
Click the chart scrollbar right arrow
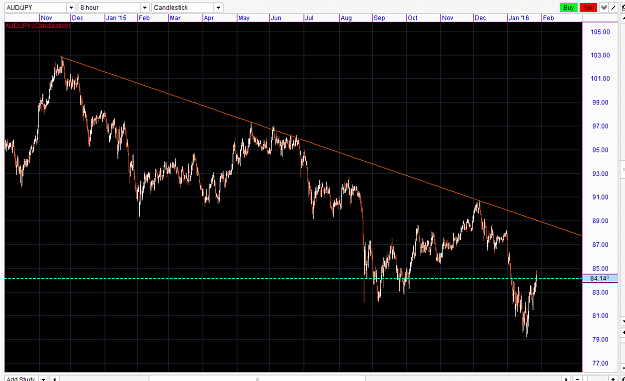tap(566, 378)
